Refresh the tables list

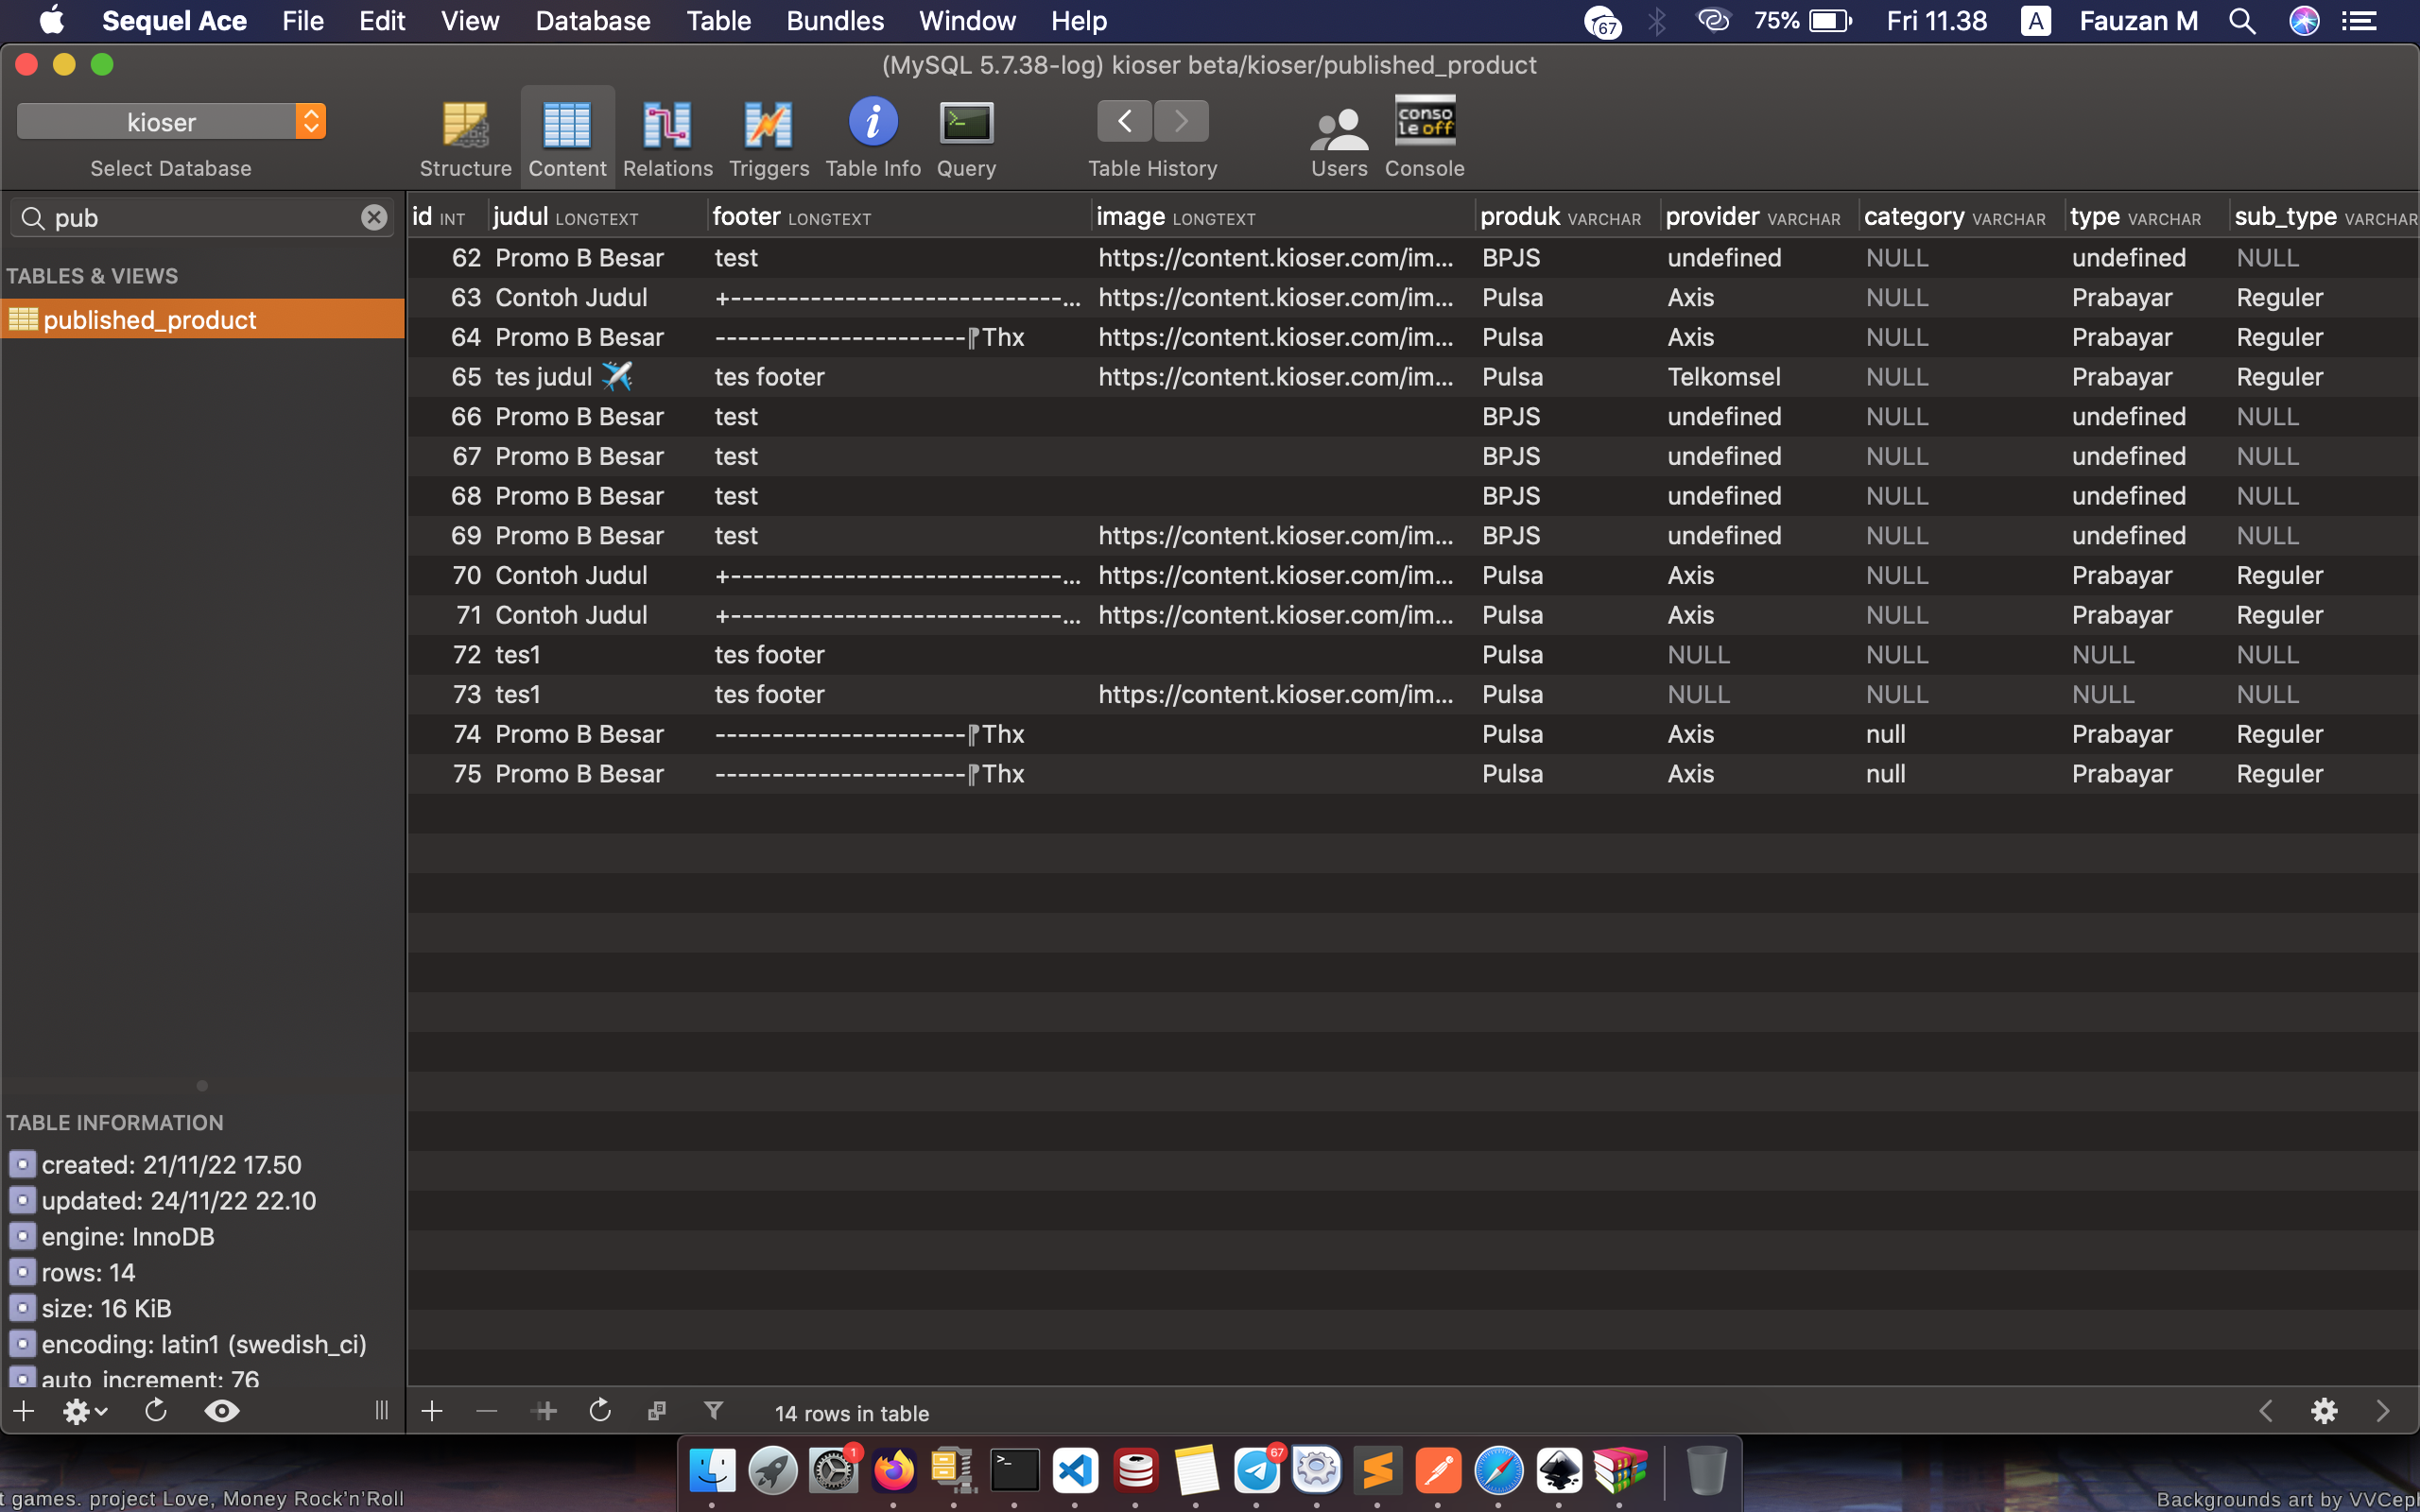pyautogui.click(x=155, y=1411)
